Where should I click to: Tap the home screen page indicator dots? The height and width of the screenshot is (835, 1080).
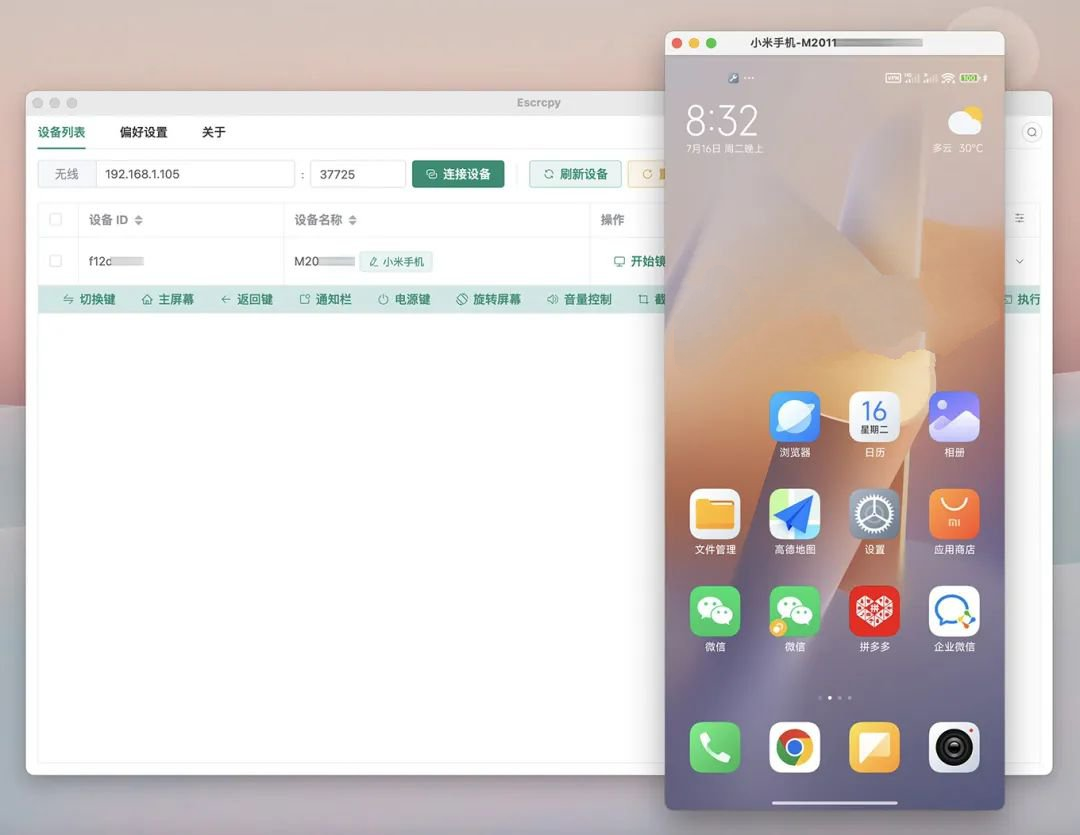[834, 698]
